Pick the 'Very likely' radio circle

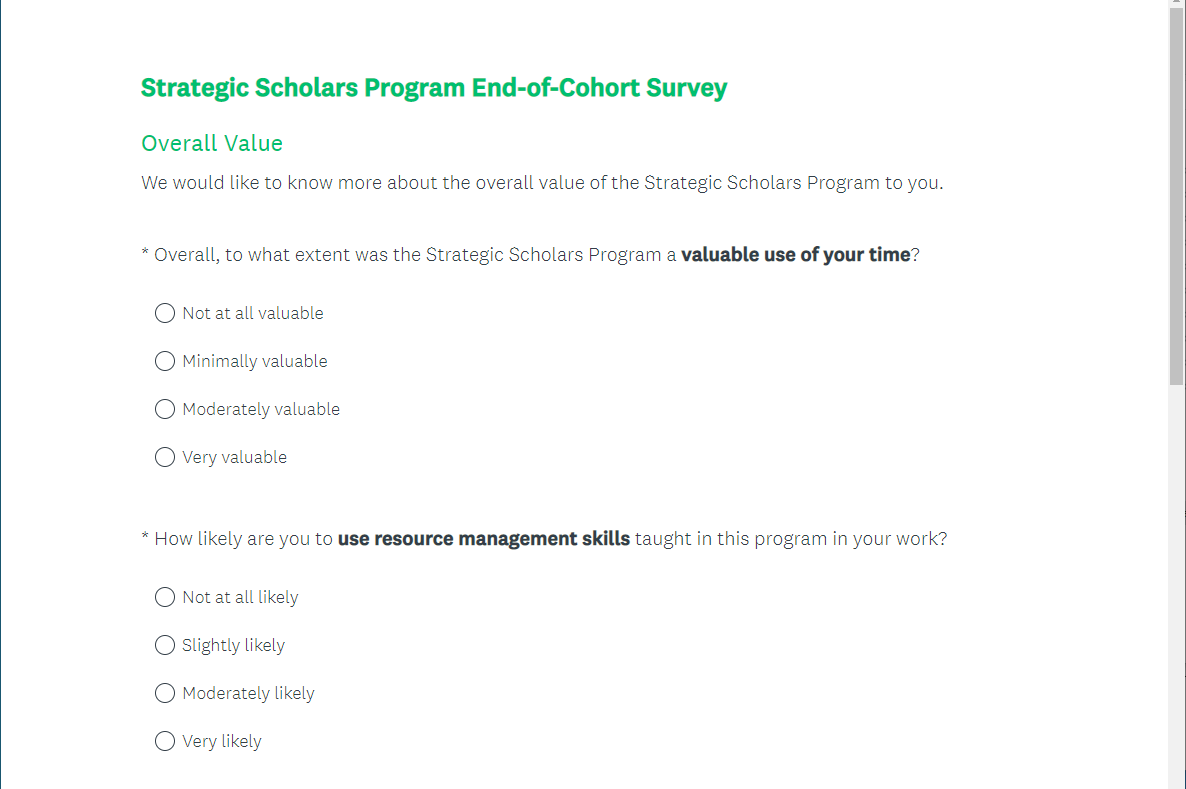165,741
